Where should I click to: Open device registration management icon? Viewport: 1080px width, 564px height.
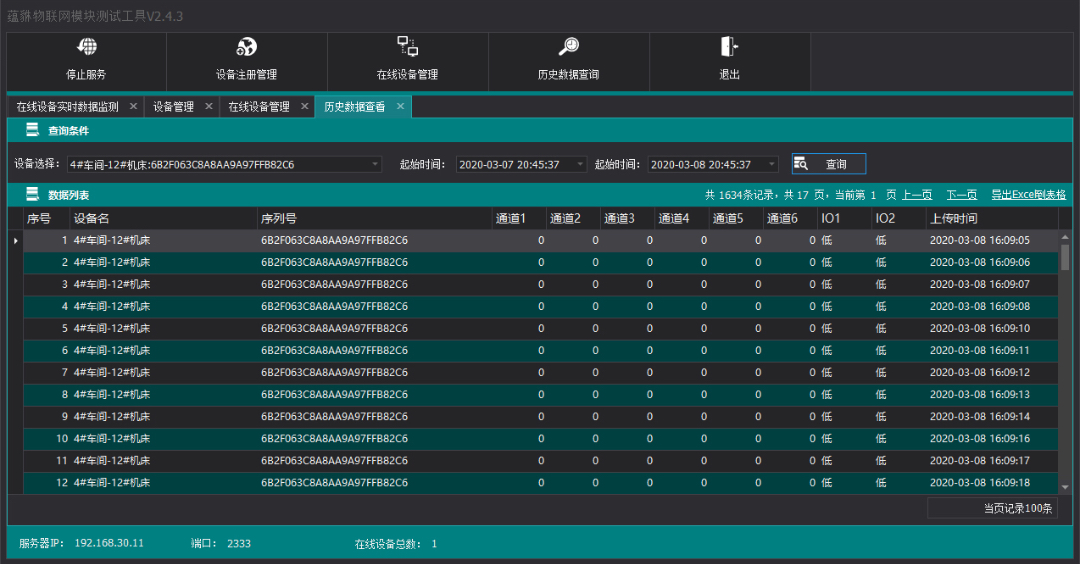pyautogui.click(x=246, y=47)
